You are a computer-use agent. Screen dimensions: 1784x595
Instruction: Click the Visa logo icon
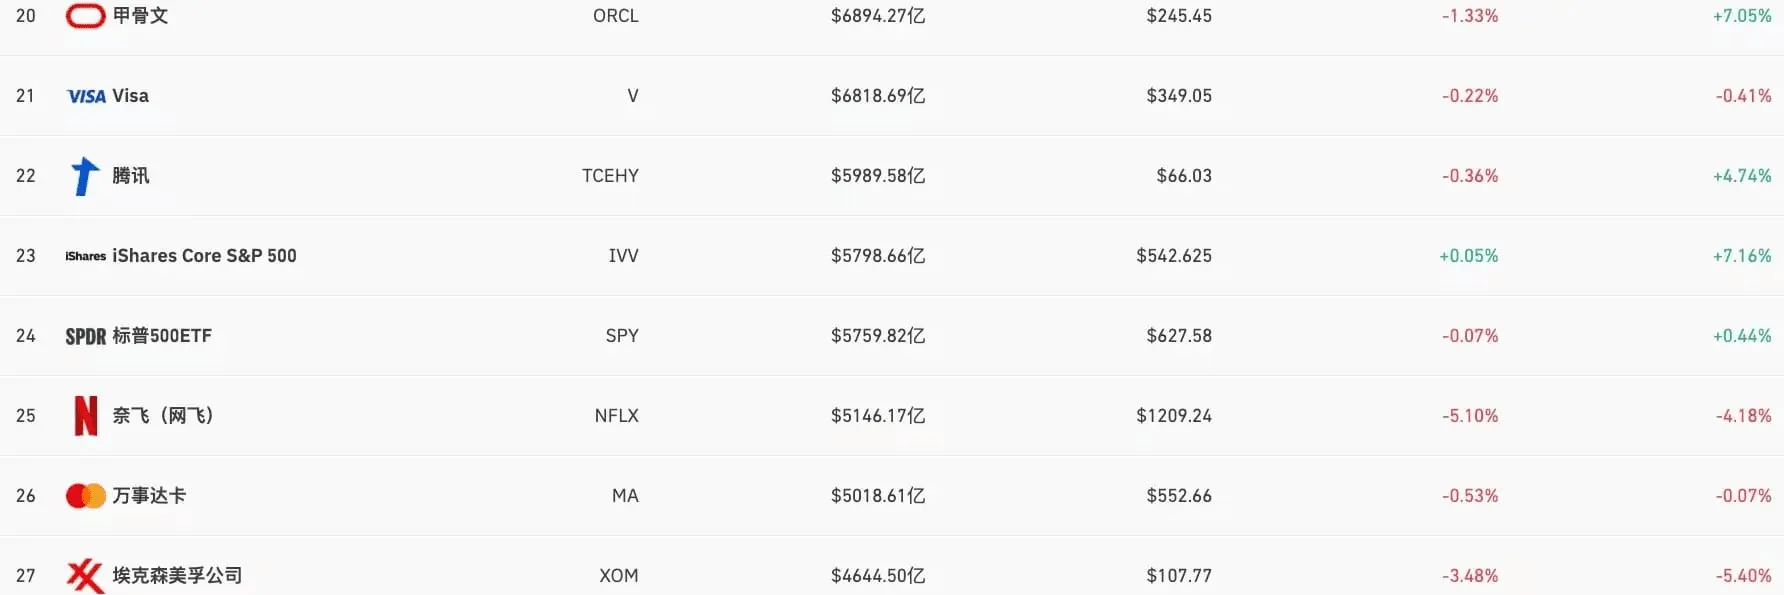pyautogui.click(x=86, y=96)
